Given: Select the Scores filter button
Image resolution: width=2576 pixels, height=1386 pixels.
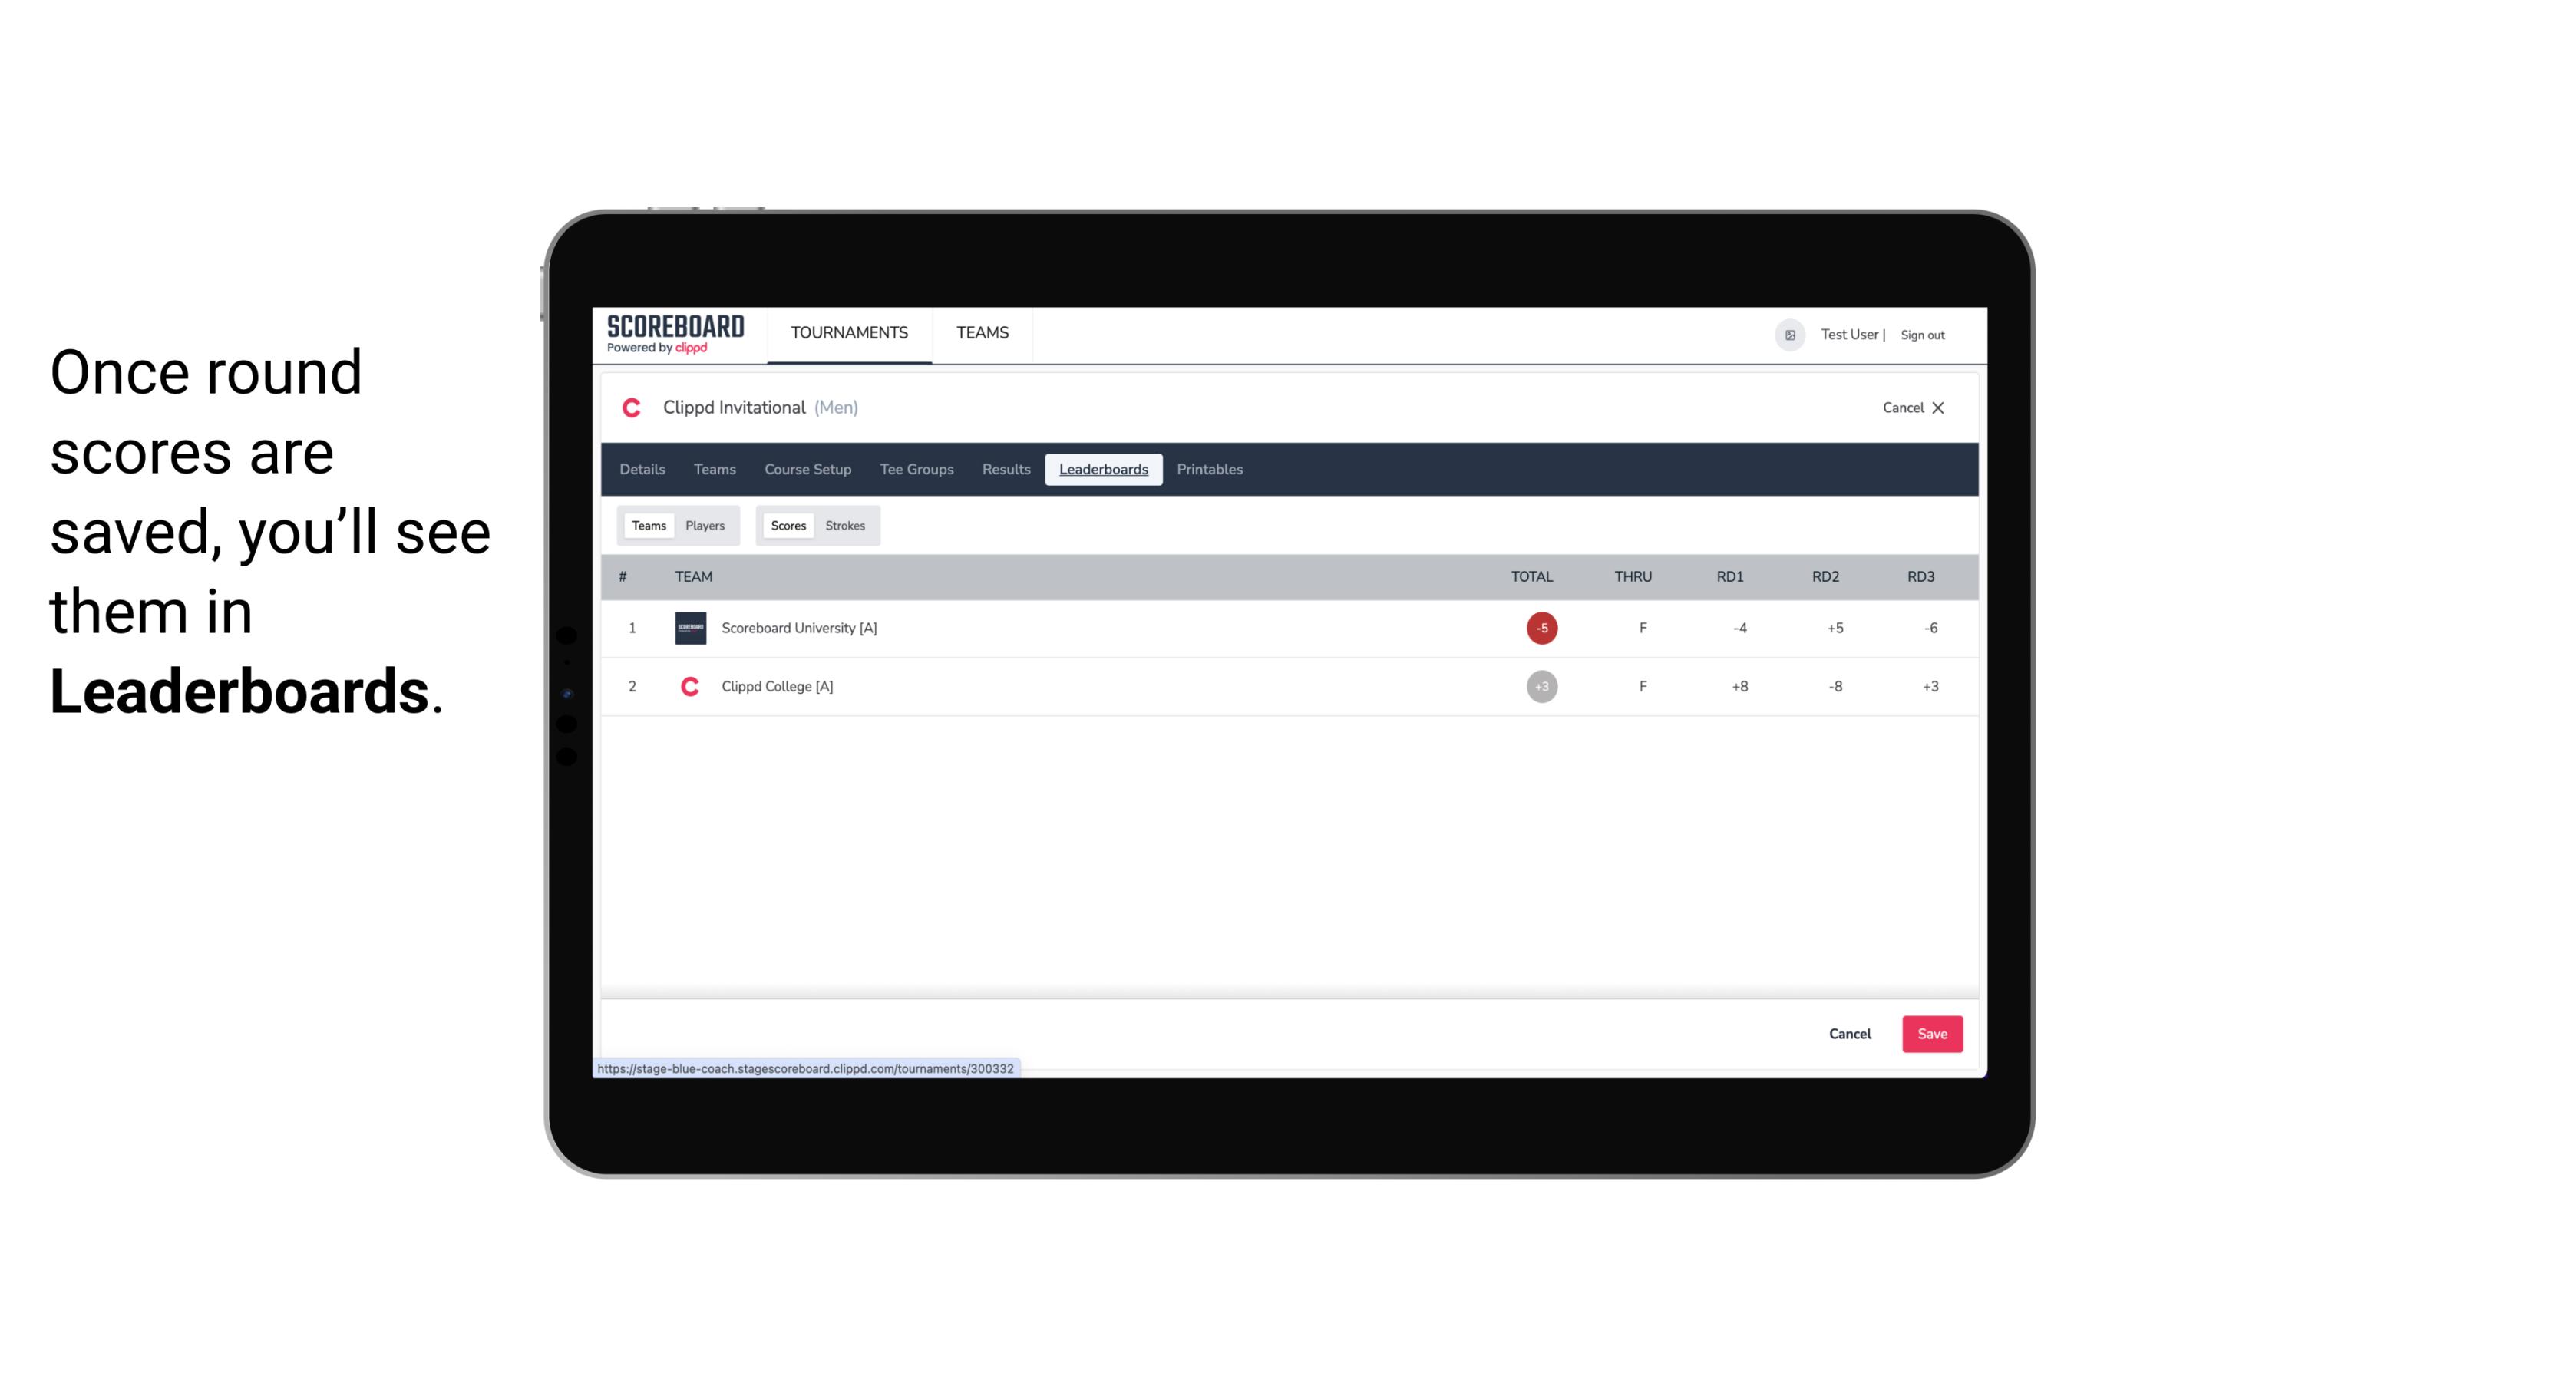Looking at the screenshot, I should point(787,524).
